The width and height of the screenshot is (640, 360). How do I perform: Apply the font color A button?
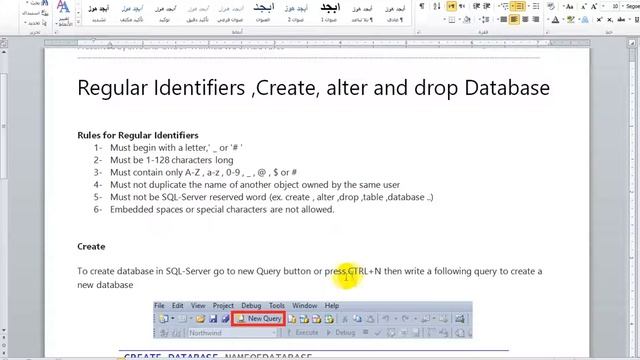tap(556, 19)
